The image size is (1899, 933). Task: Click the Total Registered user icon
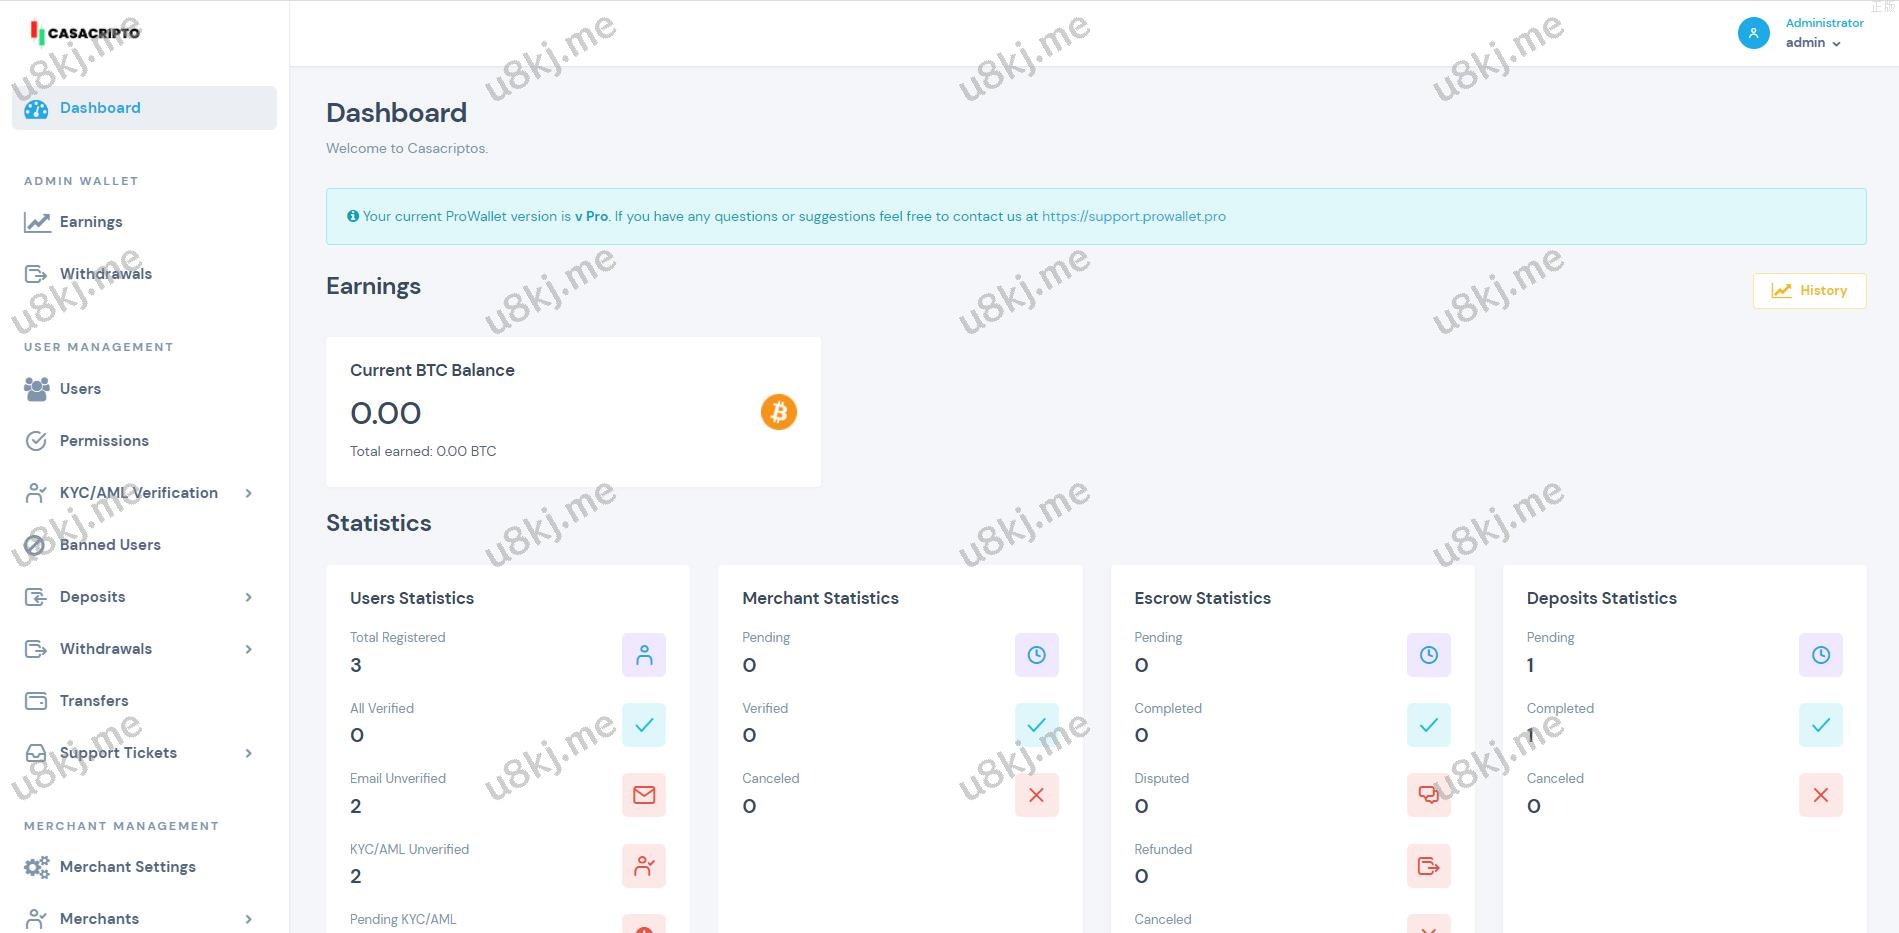click(643, 655)
